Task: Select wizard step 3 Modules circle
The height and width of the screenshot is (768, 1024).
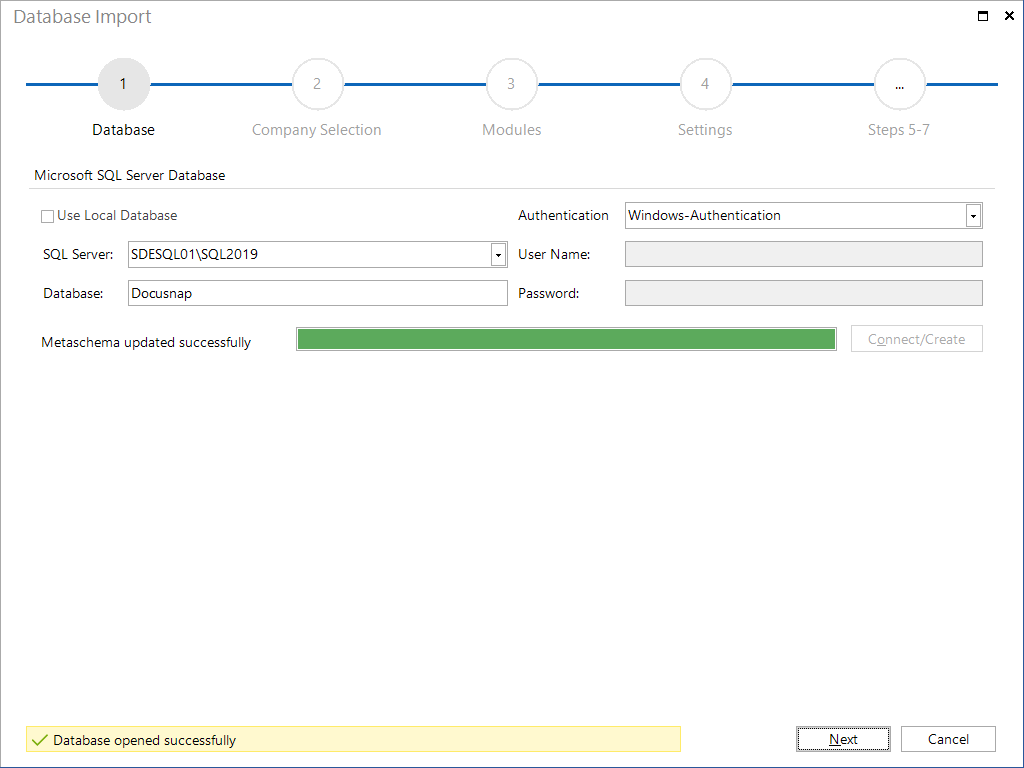Action: [511, 84]
